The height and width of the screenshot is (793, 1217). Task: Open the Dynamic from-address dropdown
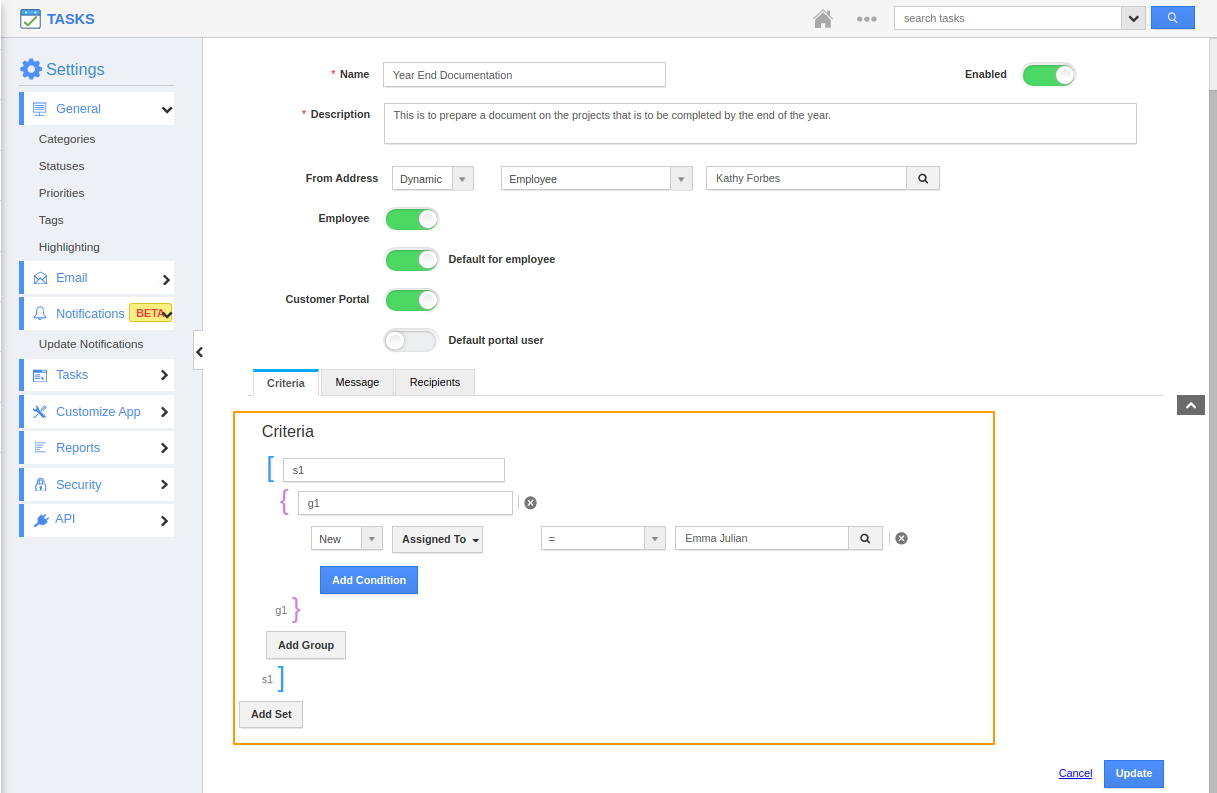(x=432, y=179)
